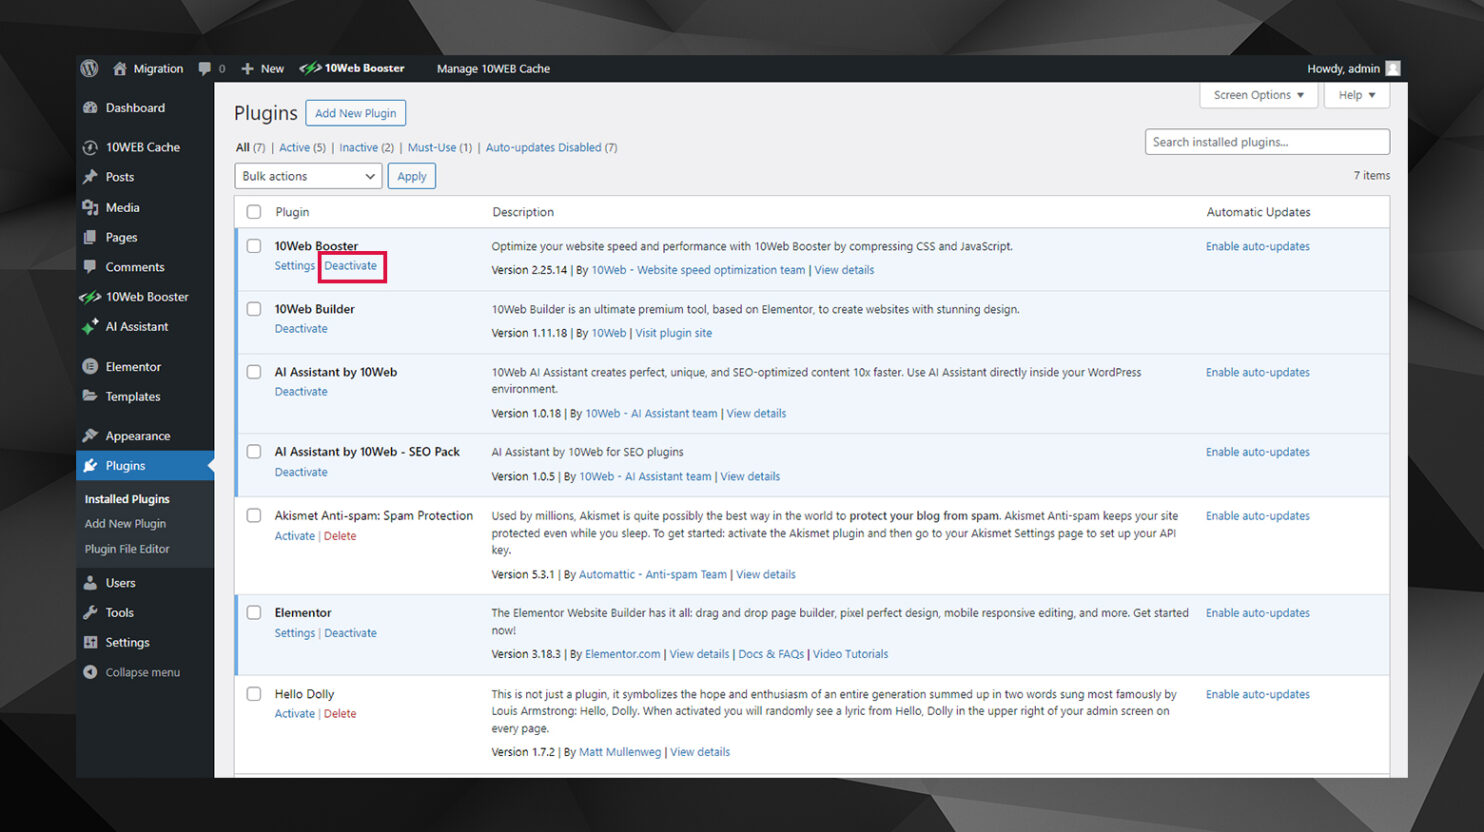Open the Help dropdown
The image size is (1484, 832).
tap(1355, 94)
